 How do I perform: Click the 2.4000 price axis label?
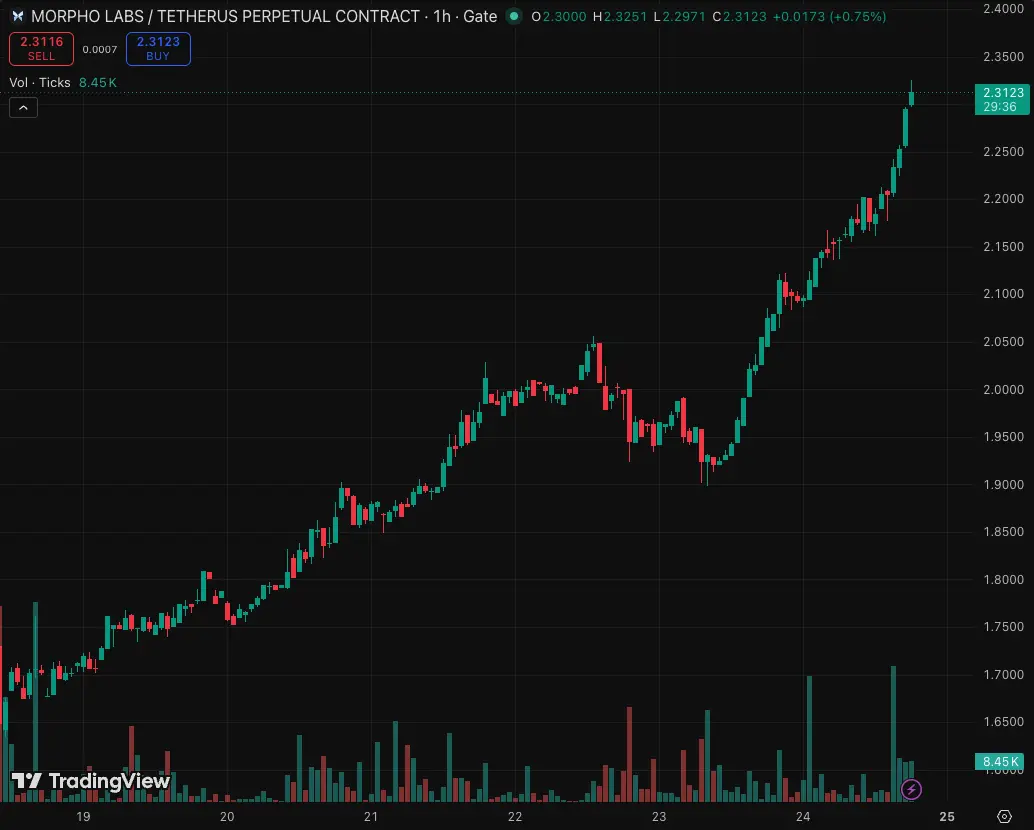tap(1003, 9)
